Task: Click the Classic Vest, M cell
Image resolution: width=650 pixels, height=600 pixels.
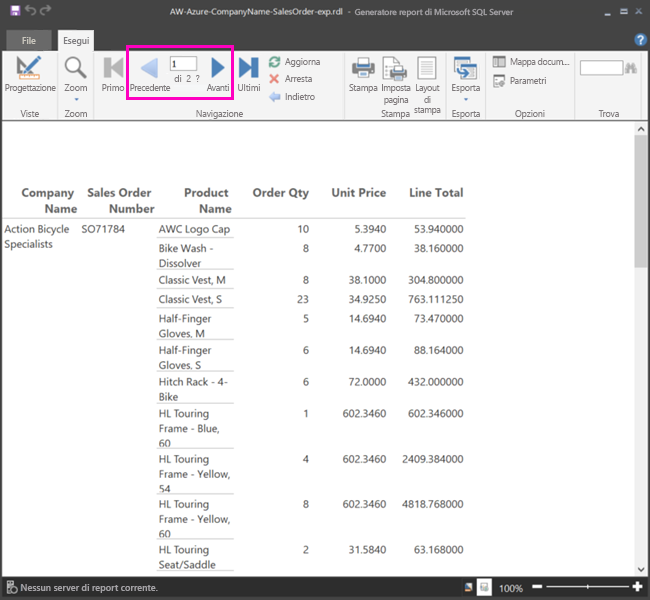Action: pyautogui.click(x=192, y=280)
